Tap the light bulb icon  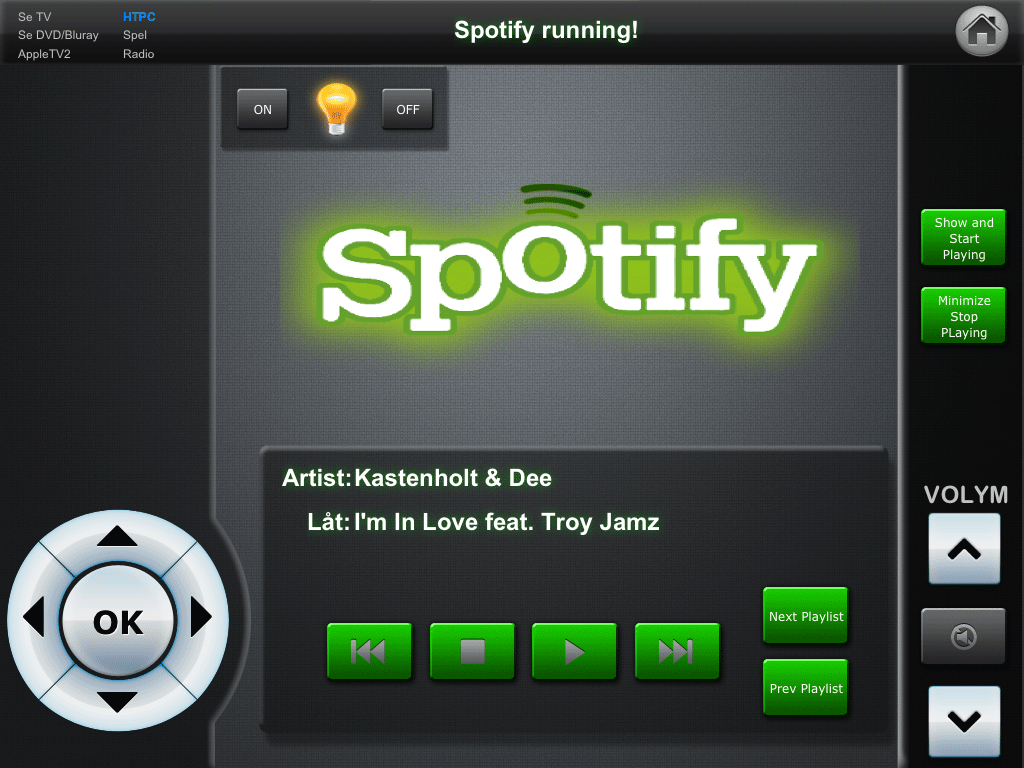point(336,108)
